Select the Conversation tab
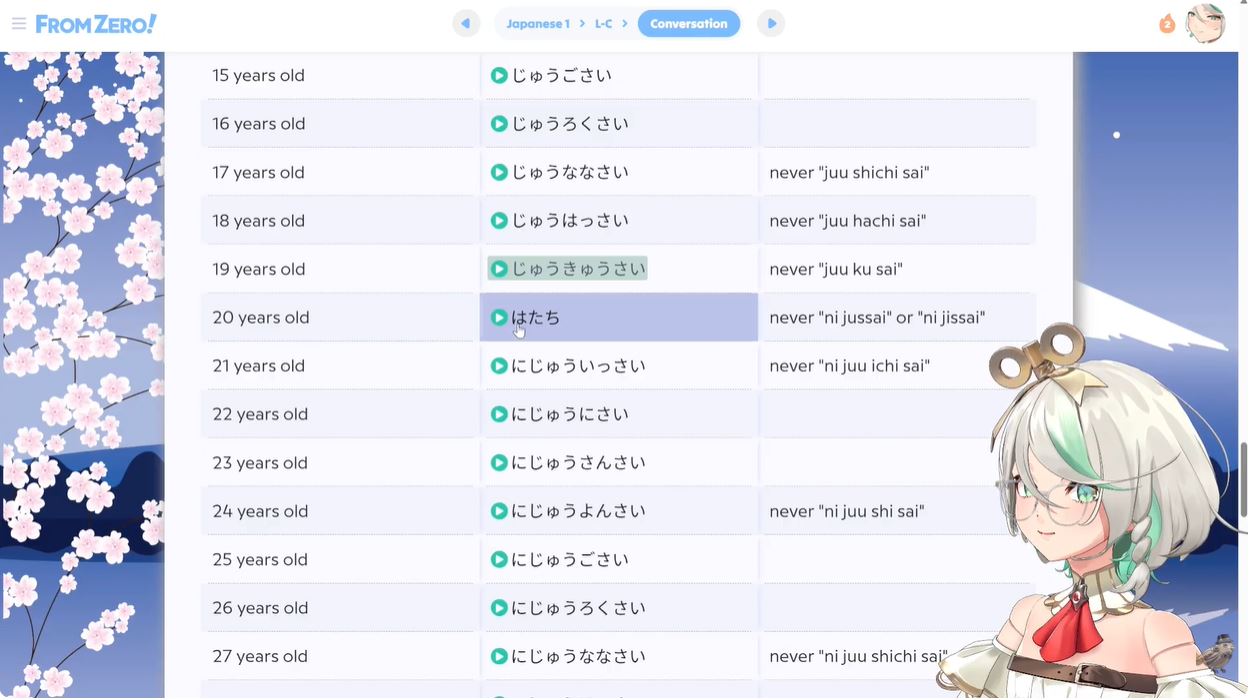This screenshot has height=700, width=1249. click(688, 24)
